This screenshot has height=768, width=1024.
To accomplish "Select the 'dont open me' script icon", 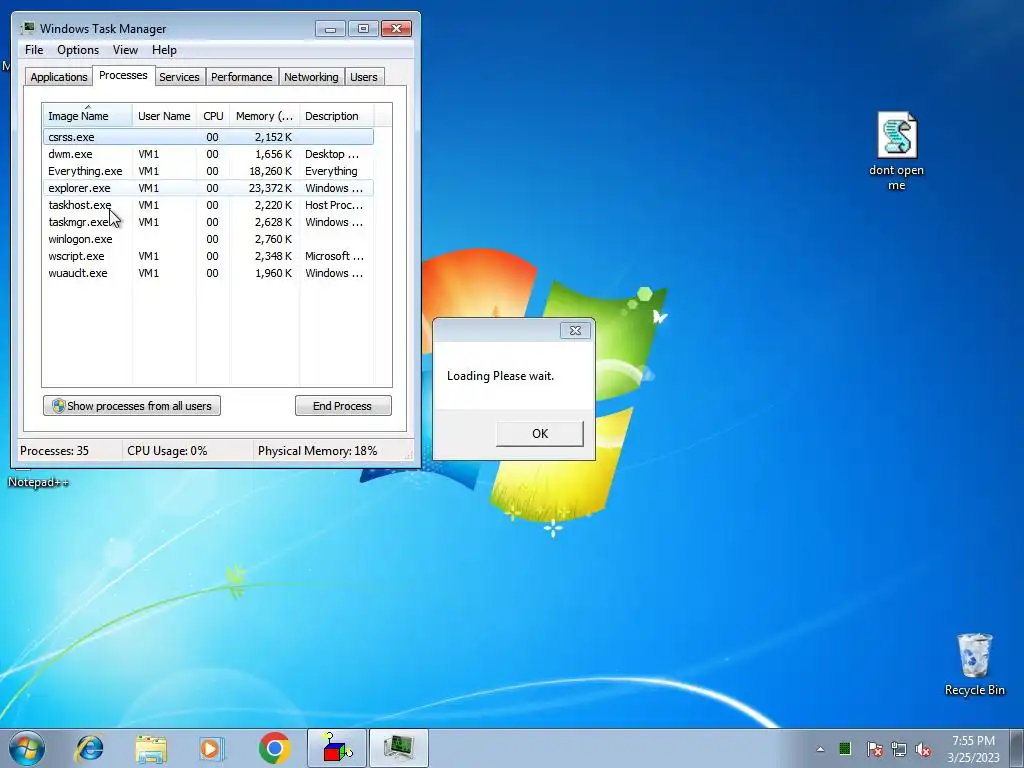I will tap(897, 152).
